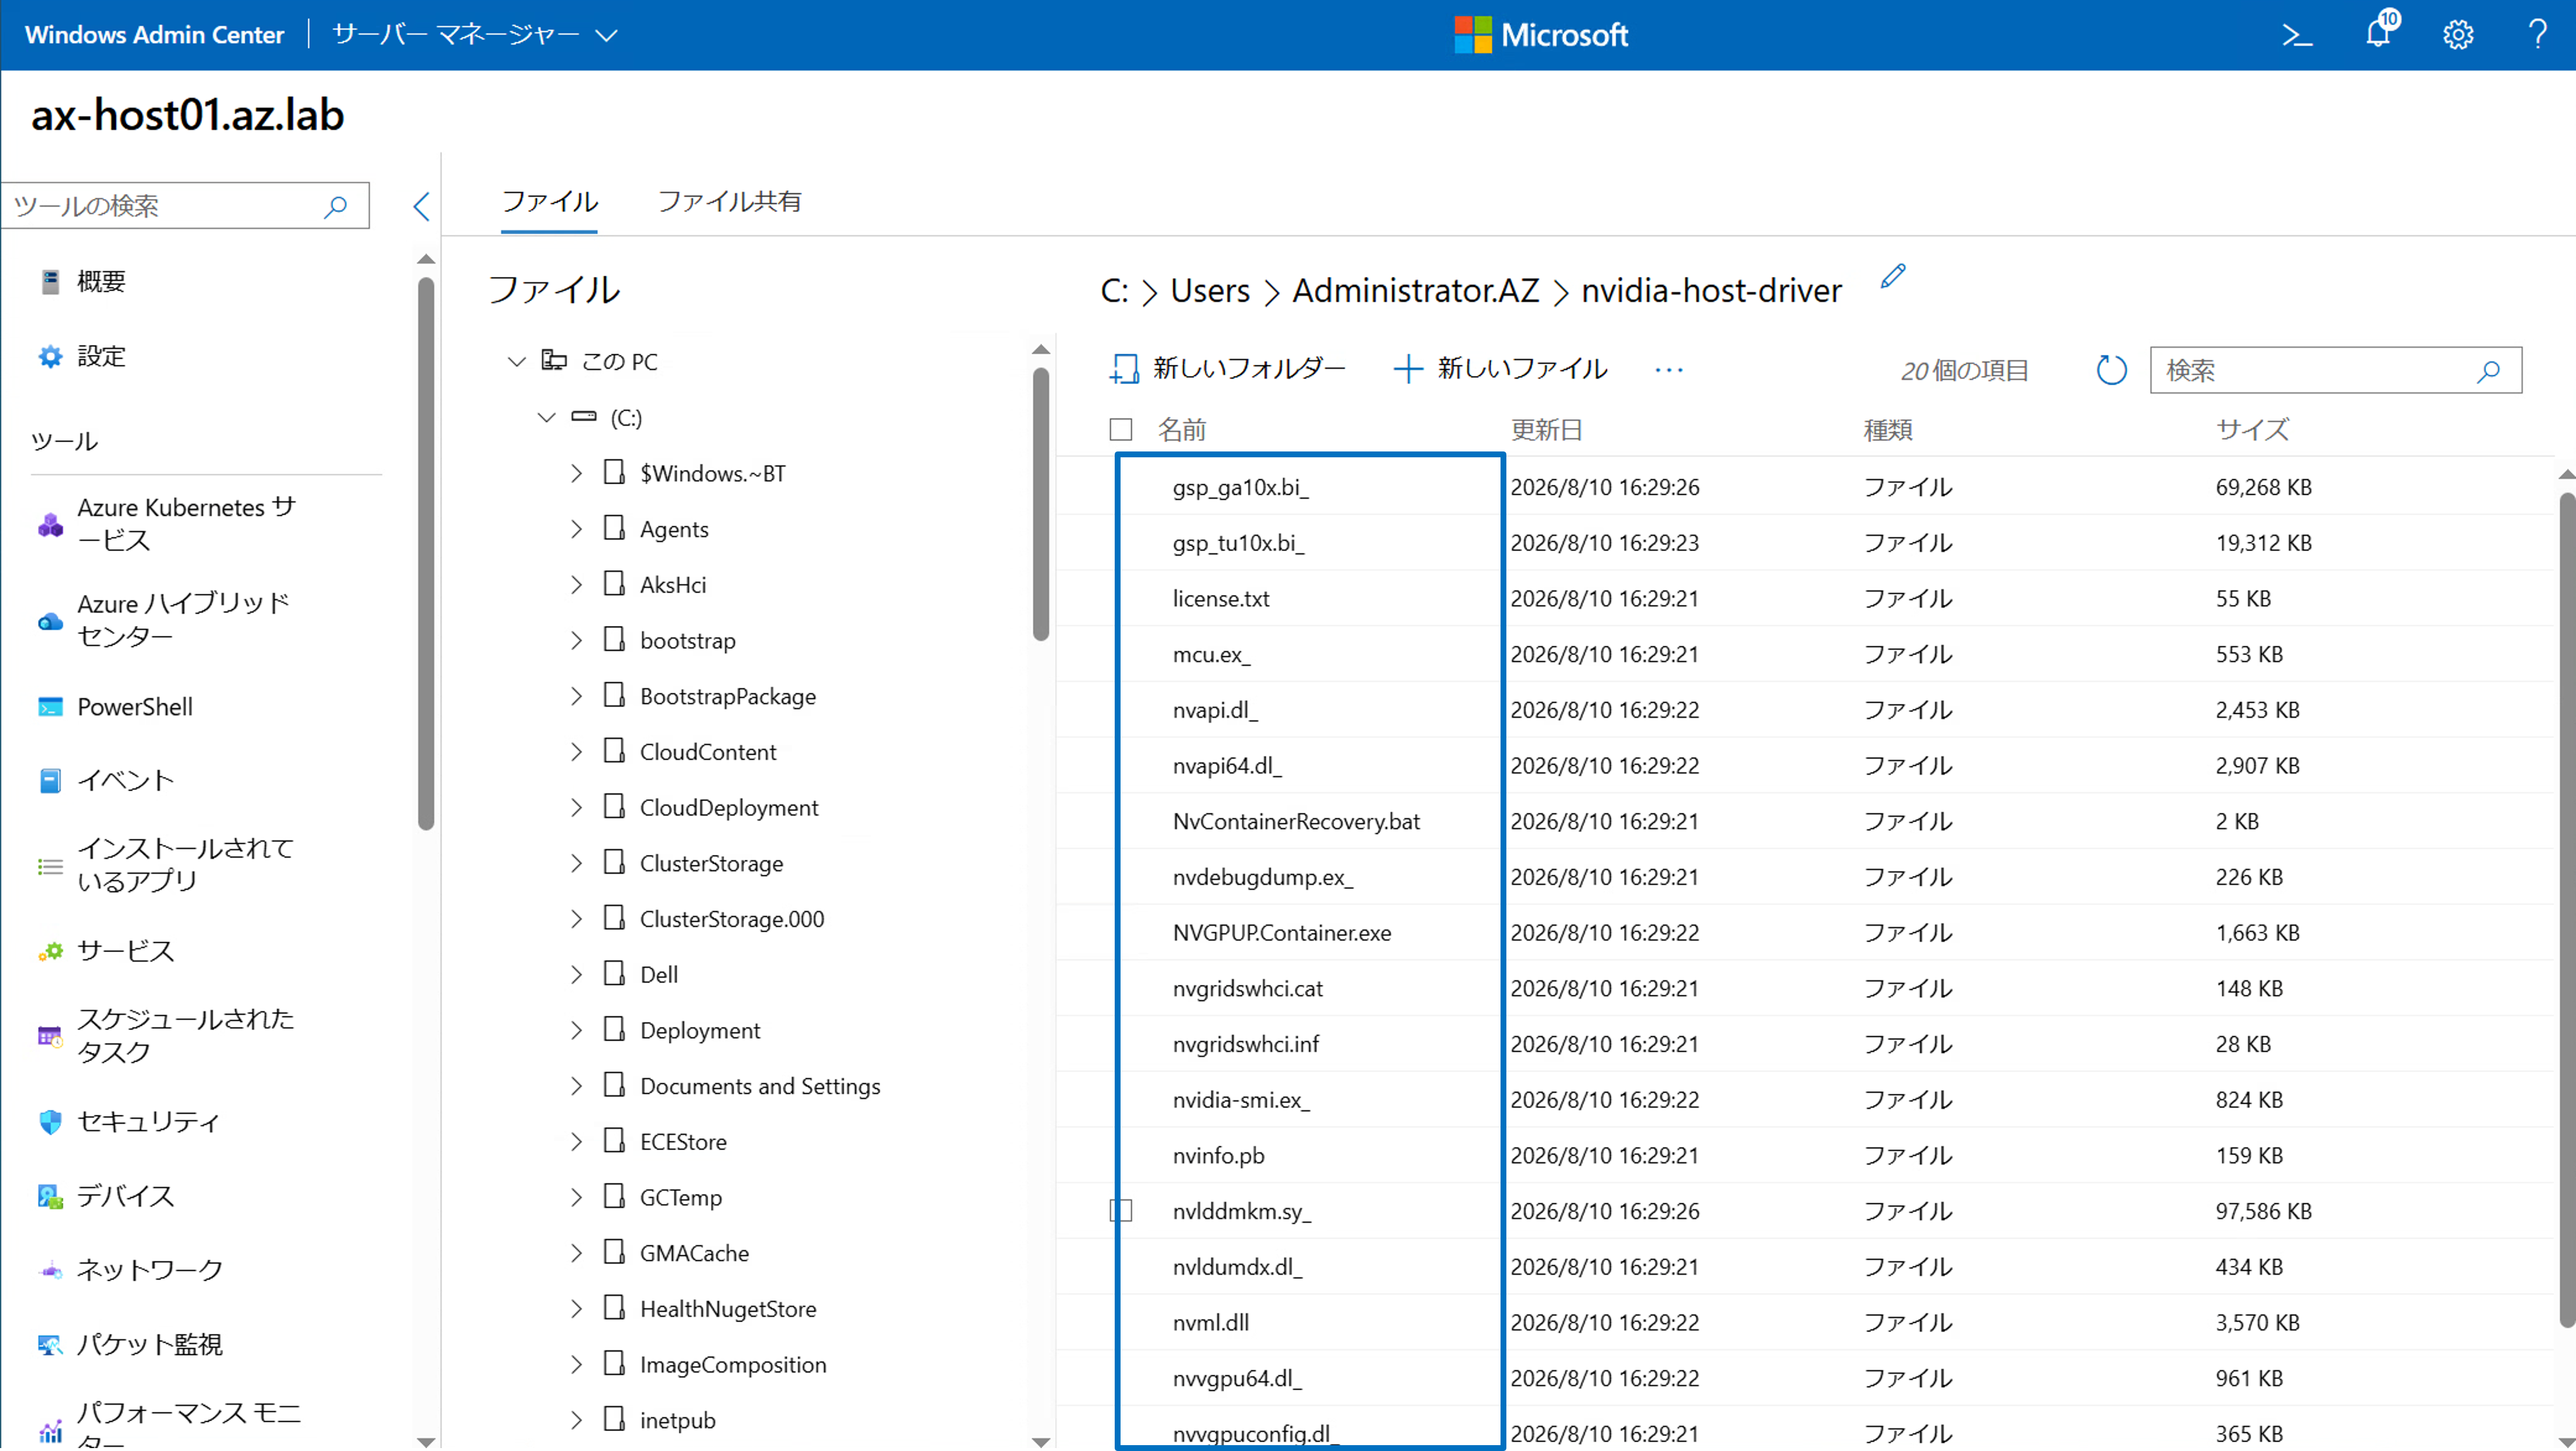Open インストールされているアプリ tool
The width and height of the screenshot is (2576, 1451).
pyautogui.click(x=166, y=865)
